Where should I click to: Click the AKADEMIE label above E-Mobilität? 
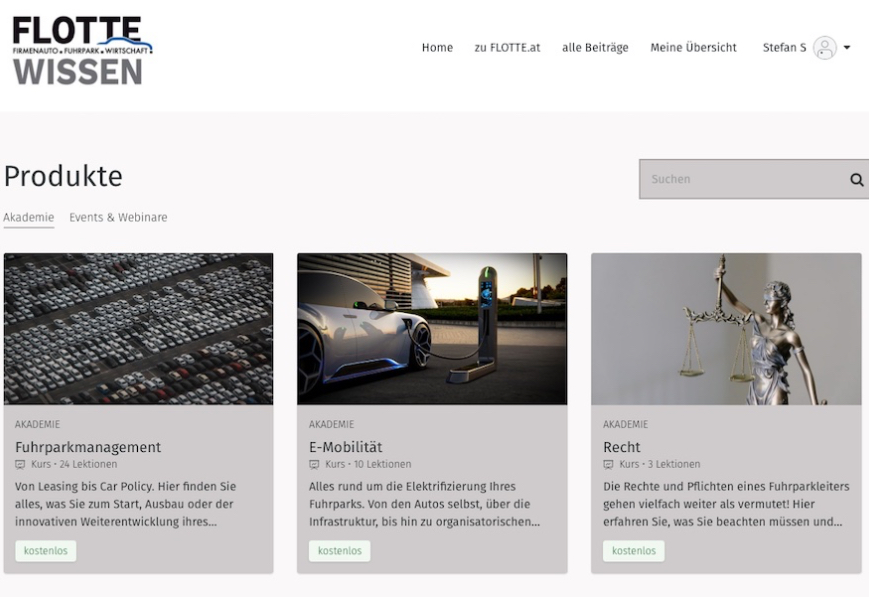(x=331, y=424)
